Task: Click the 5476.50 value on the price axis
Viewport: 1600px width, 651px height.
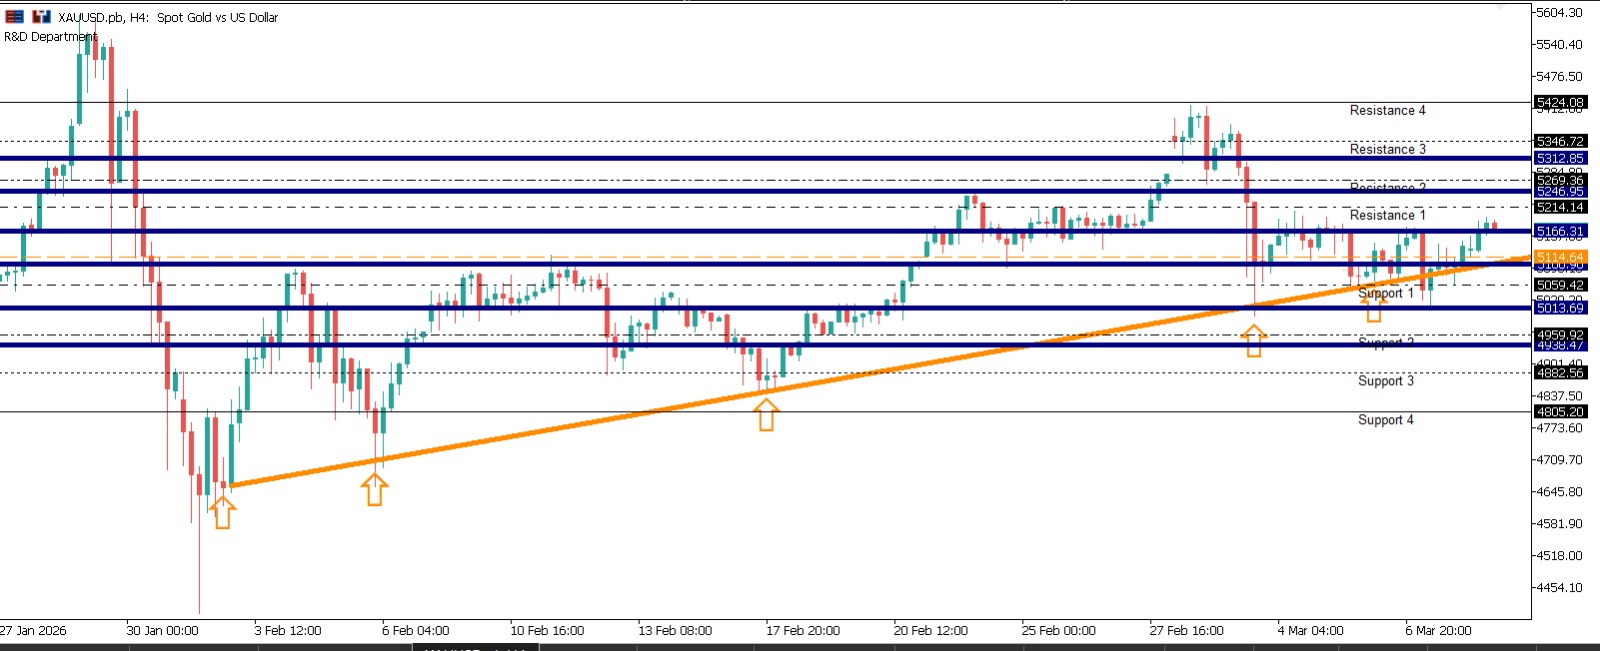Action: pos(1560,77)
